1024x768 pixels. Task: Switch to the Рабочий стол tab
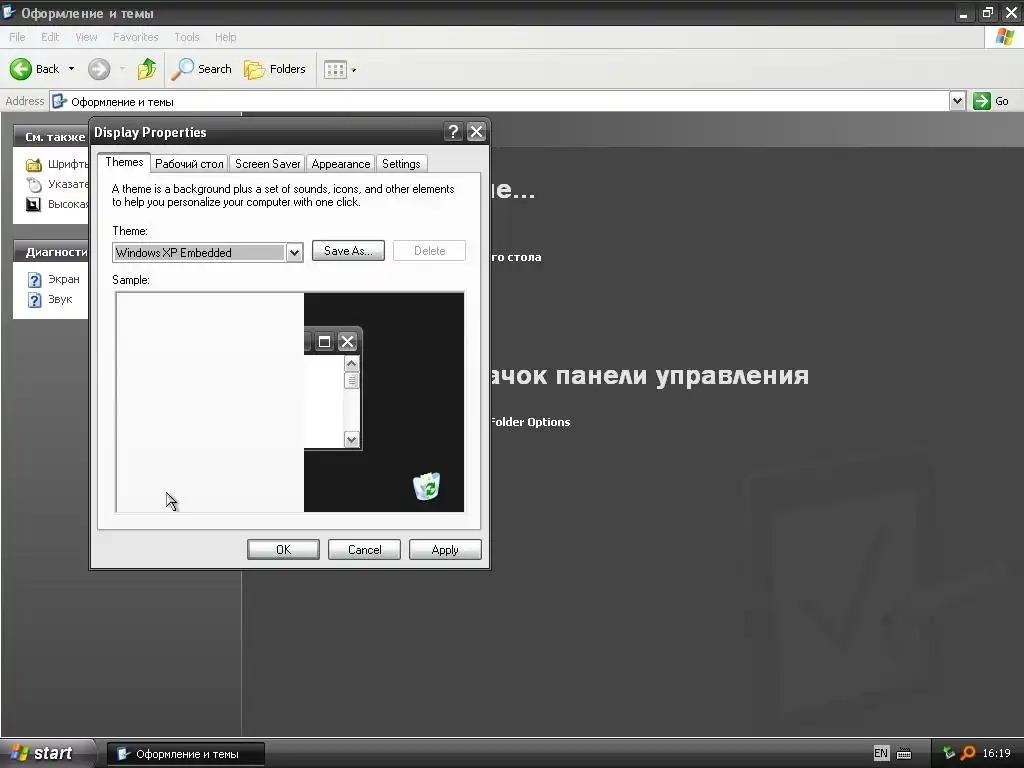click(189, 164)
